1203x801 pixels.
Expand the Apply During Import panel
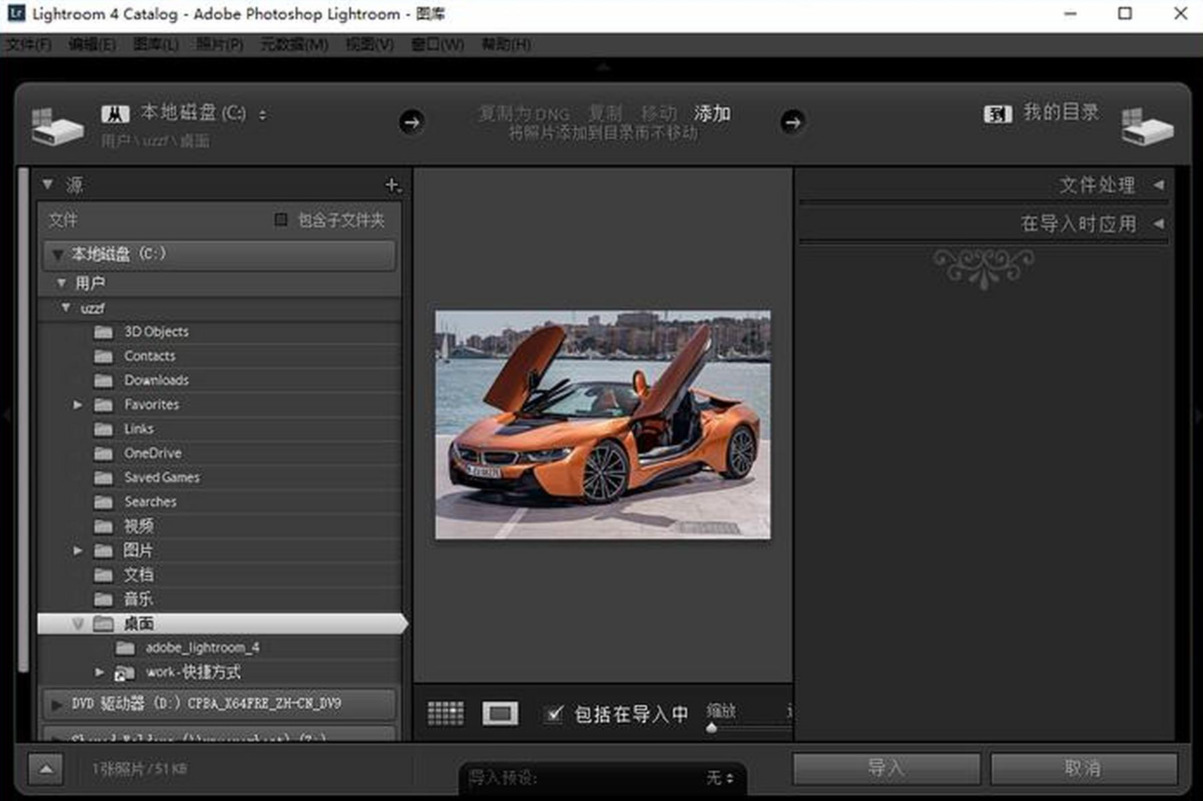coord(1158,224)
